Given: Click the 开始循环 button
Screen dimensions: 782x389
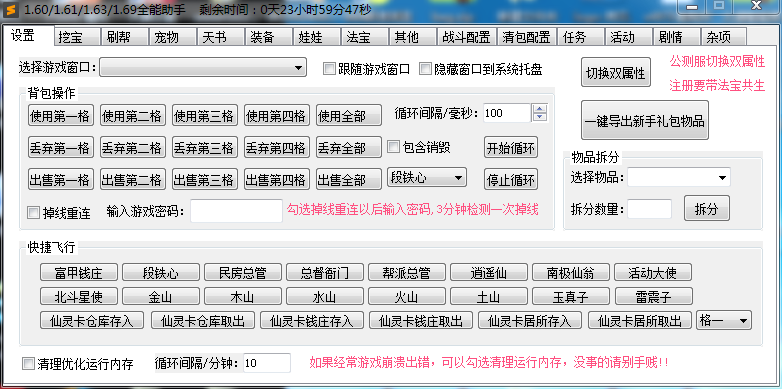Looking at the screenshot, I should pos(511,147).
